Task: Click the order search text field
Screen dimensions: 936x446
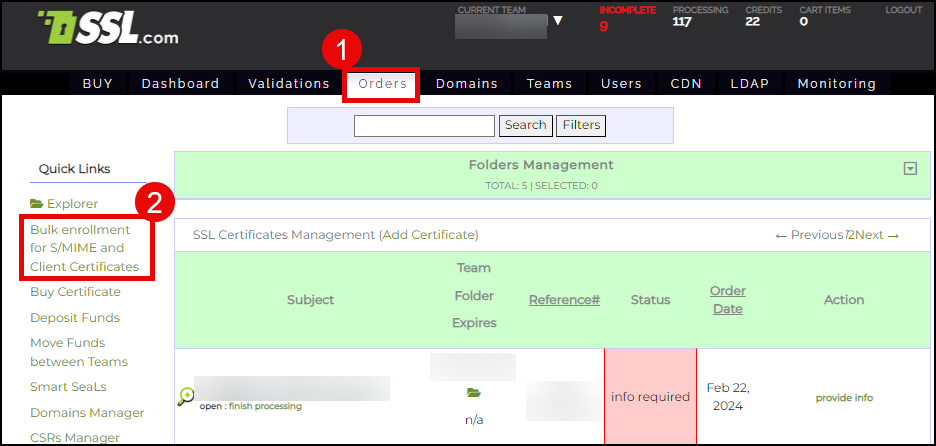Action: point(424,125)
